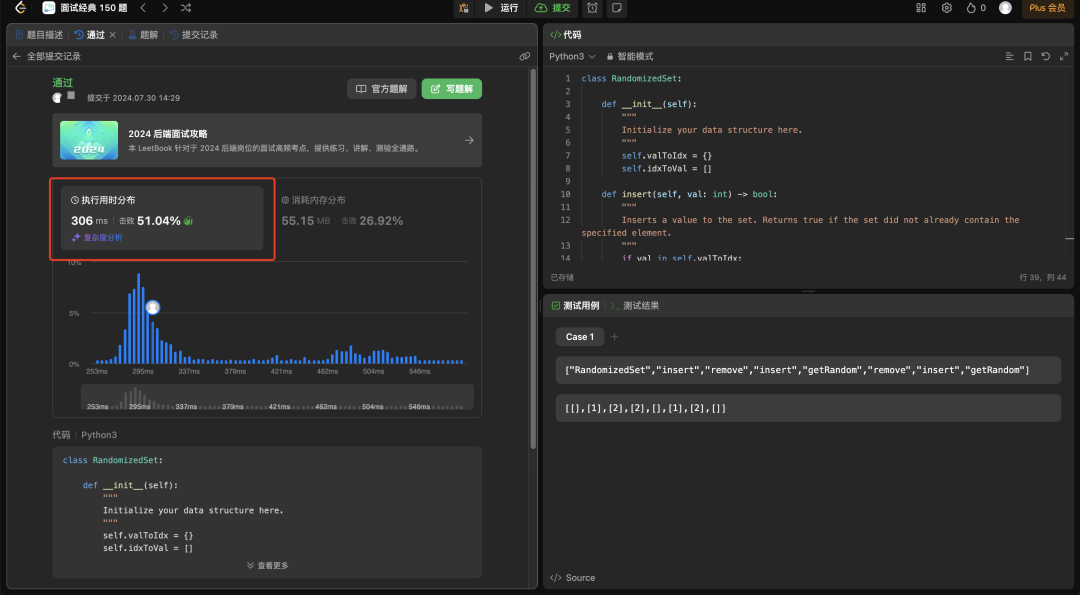Toggle 智能模式 smart mode

630,56
